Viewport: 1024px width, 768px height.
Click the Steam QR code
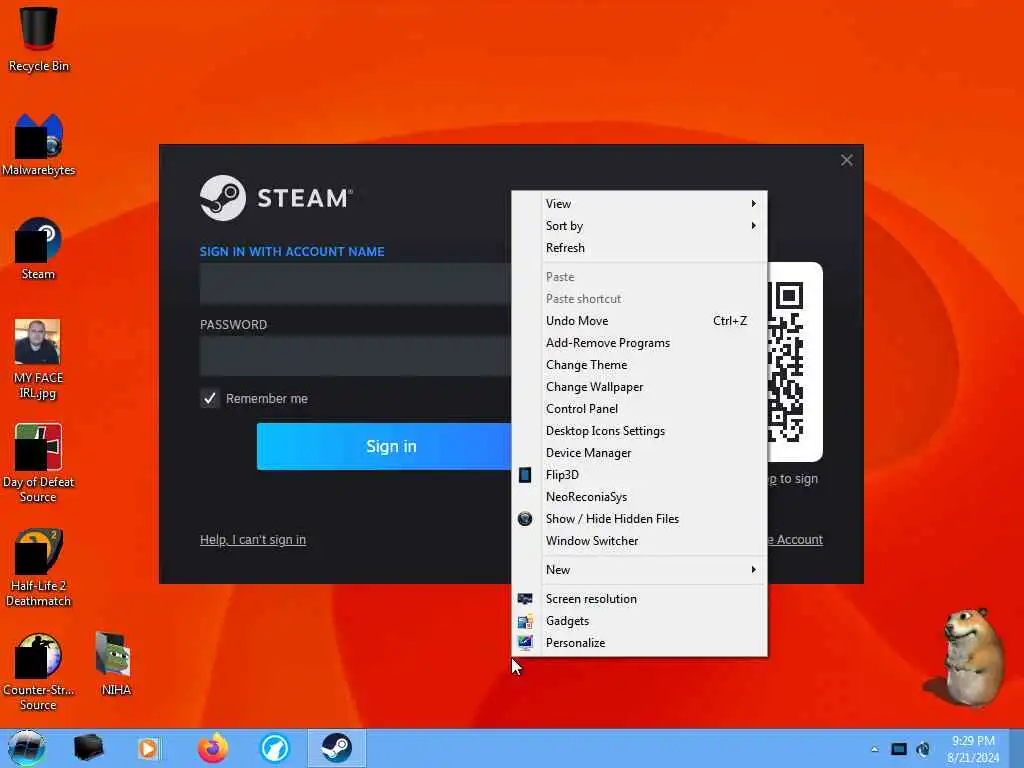(795, 362)
